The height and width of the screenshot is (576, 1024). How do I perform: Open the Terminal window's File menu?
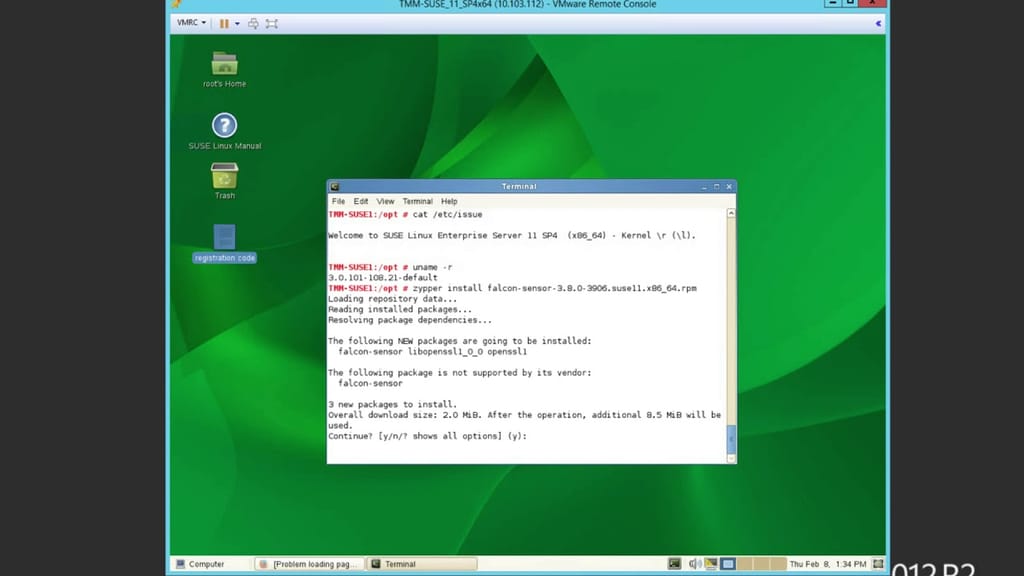tap(338, 201)
